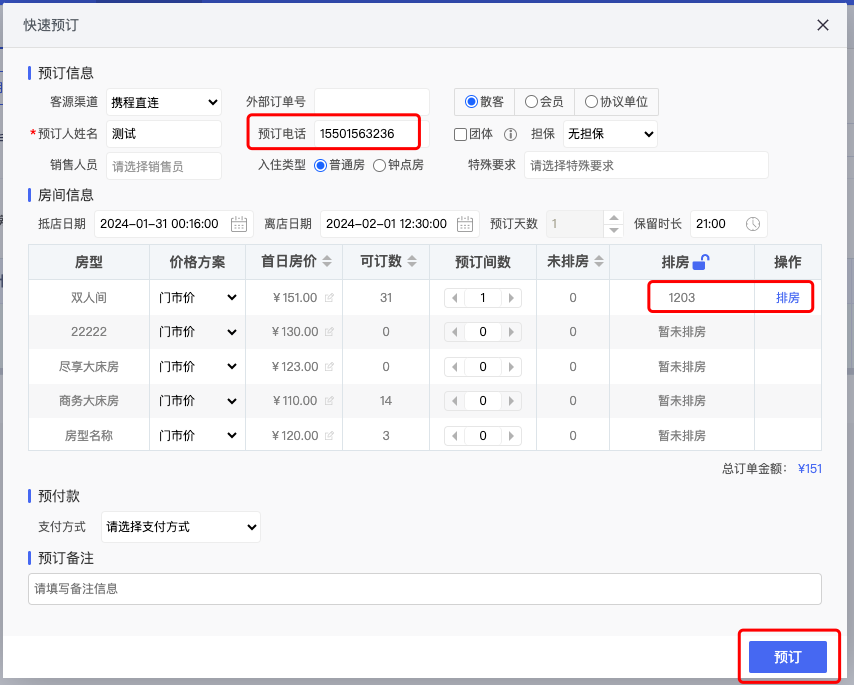Increase room count for 22222
The height and width of the screenshot is (685, 854).
point(511,332)
